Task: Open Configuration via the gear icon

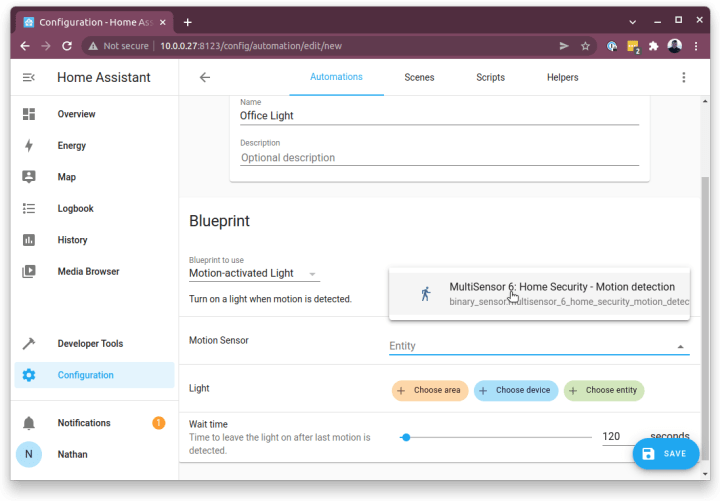Action: coord(28,375)
